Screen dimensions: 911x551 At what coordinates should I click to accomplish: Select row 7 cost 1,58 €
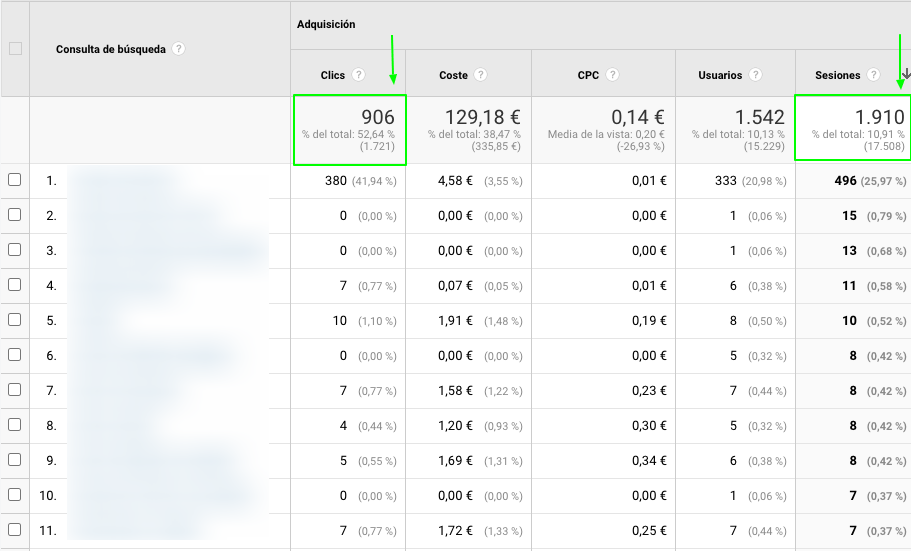tap(455, 391)
